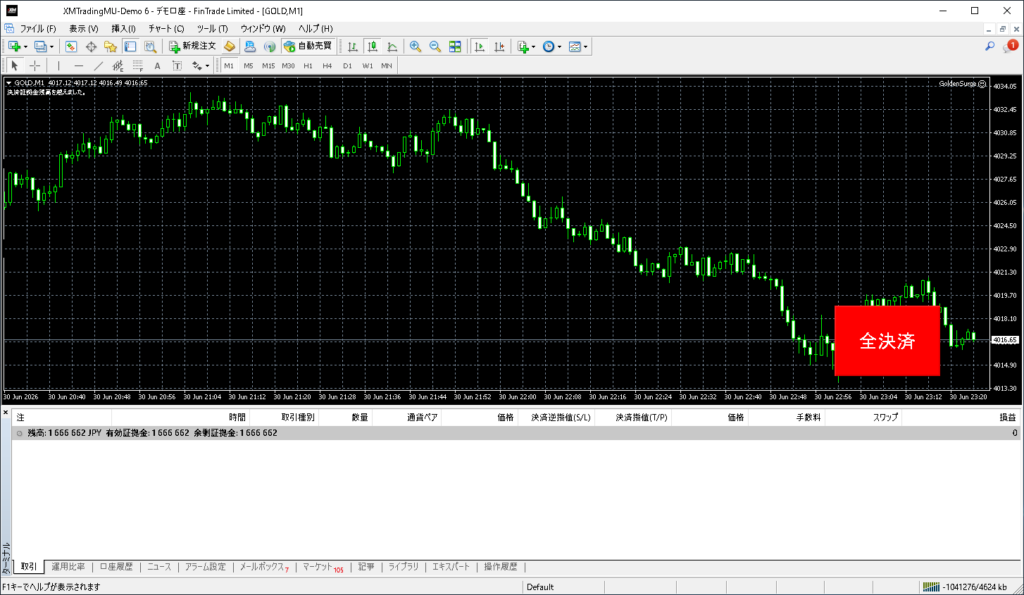Switch to エキスパート tab

coord(451,567)
